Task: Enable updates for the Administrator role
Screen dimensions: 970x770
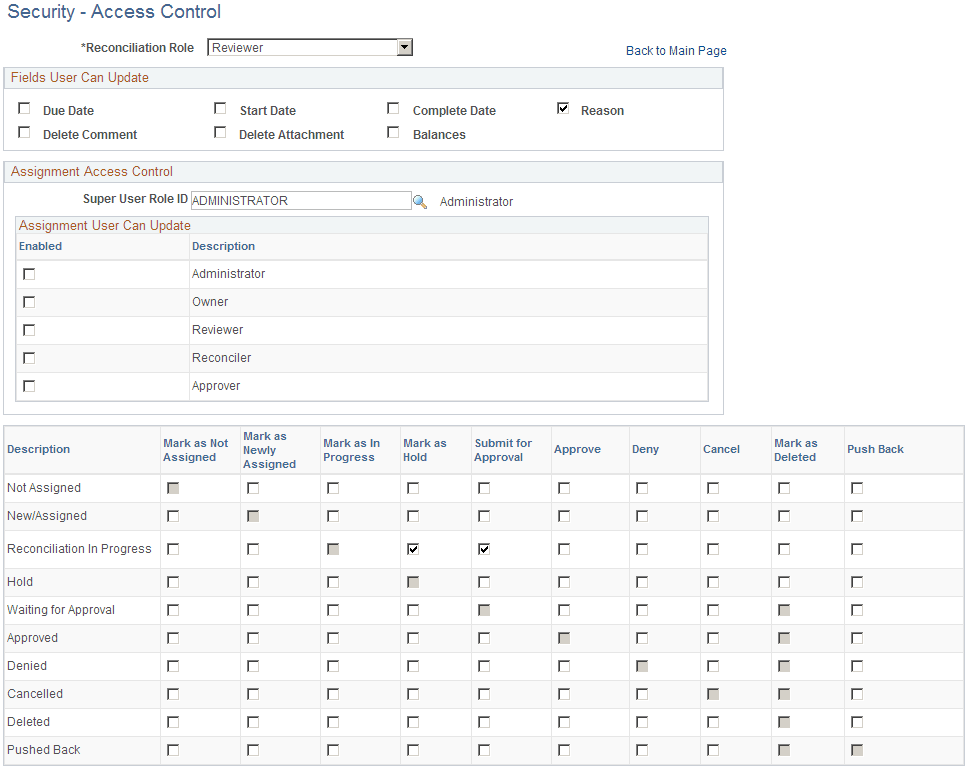Action: coord(29,273)
